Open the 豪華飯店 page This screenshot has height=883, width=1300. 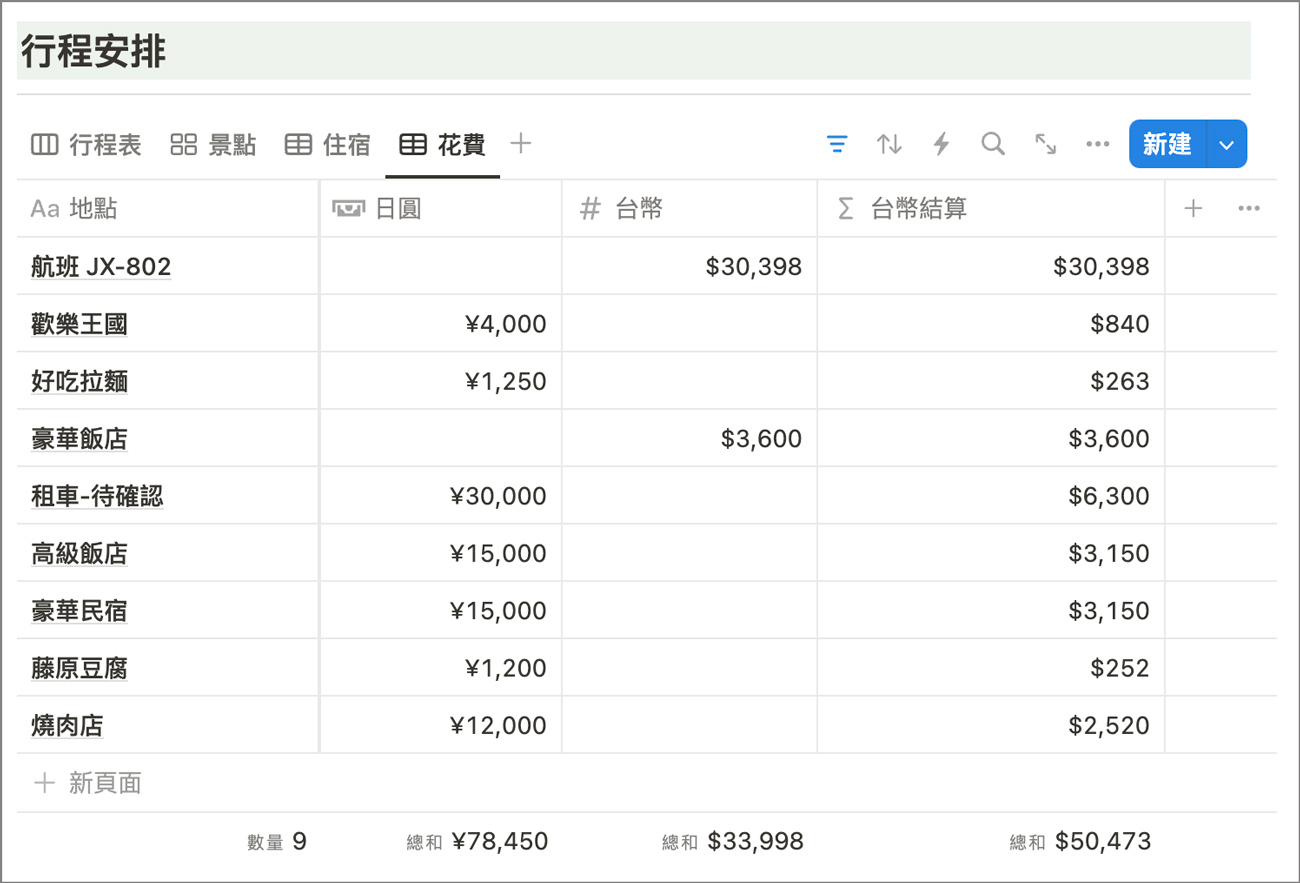click(x=79, y=438)
